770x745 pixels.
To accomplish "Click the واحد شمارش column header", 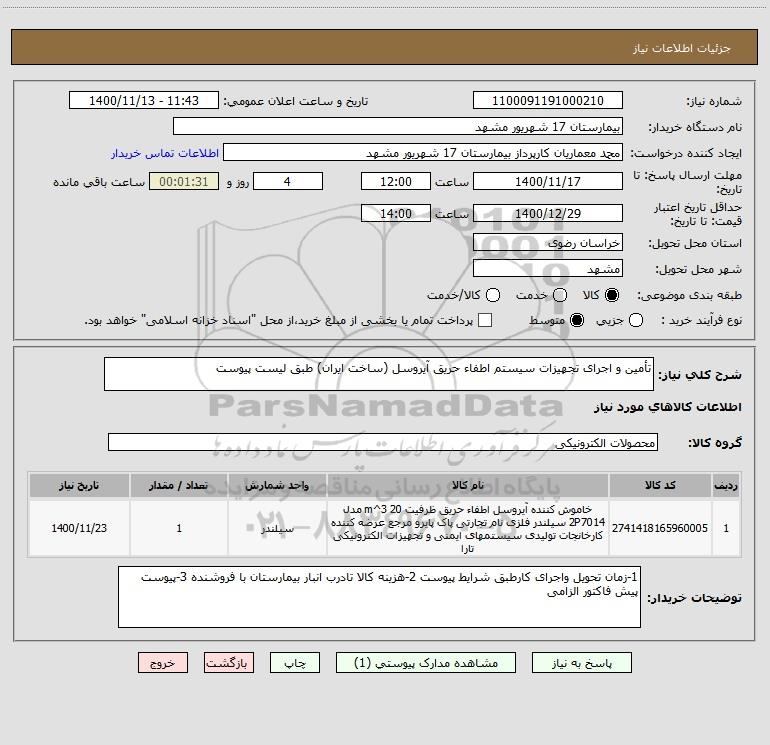I will tap(277, 485).
